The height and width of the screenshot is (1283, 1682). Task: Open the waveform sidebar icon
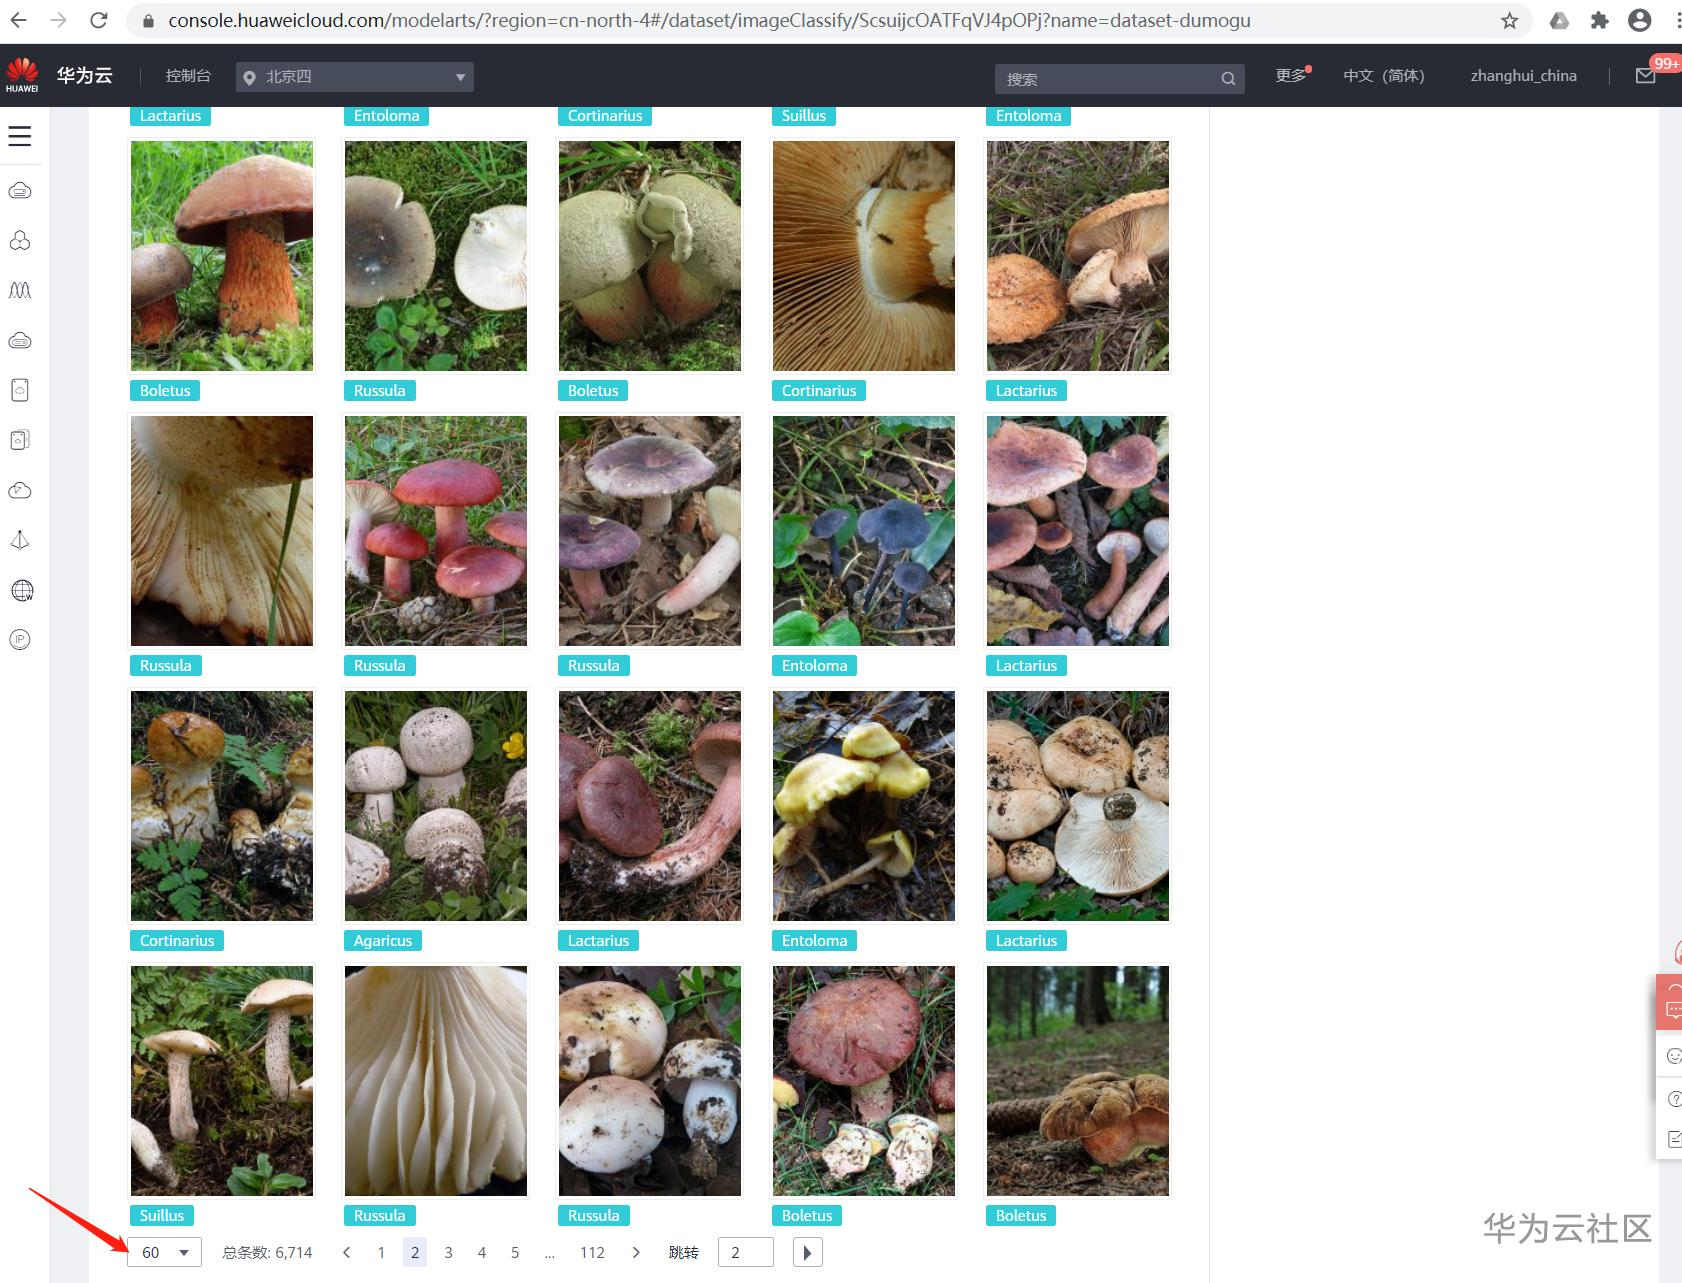[20, 290]
